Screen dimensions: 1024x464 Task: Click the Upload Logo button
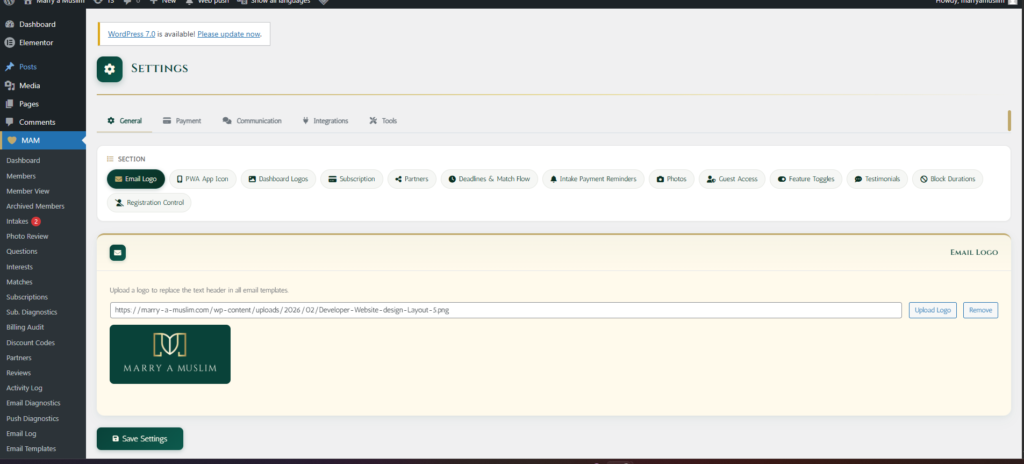[933, 310]
